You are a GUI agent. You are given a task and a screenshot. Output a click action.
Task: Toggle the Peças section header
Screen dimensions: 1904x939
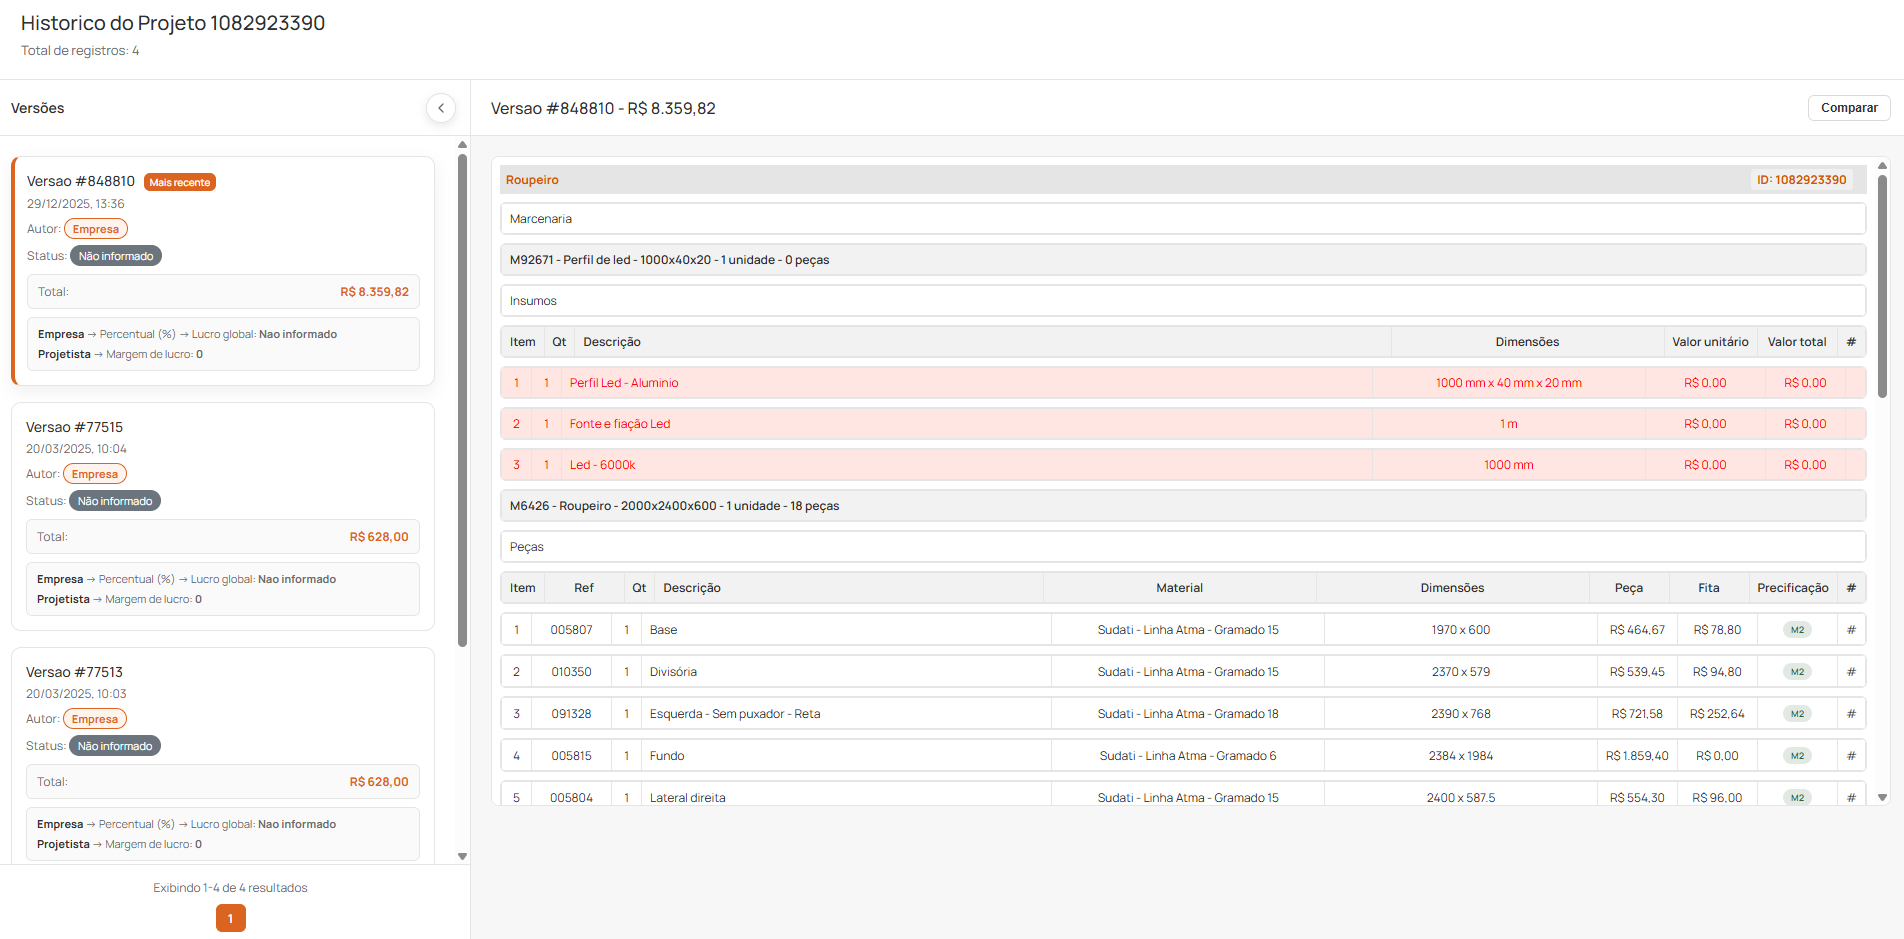point(1182,547)
